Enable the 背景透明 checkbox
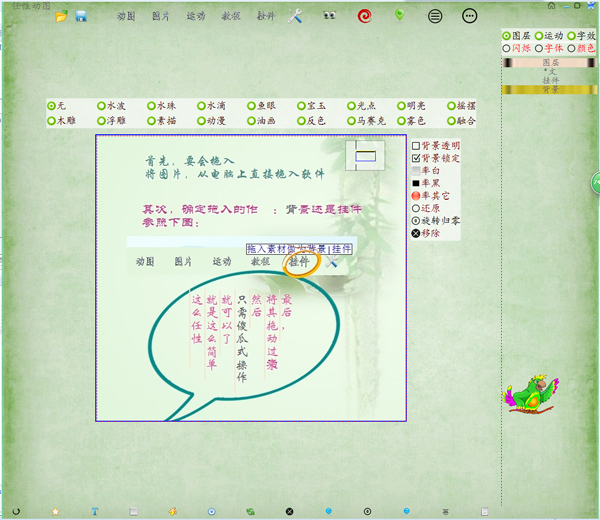The height and width of the screenshot is (520, 600). 416,145
